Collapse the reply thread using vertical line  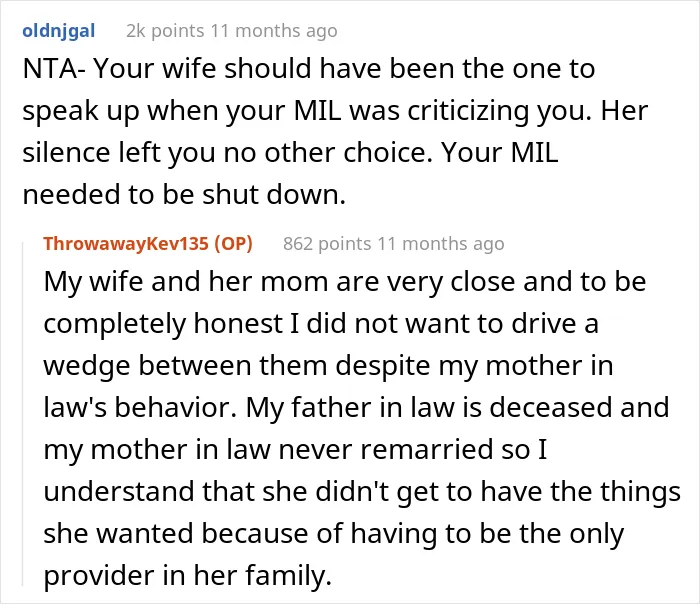coord(23,413)
